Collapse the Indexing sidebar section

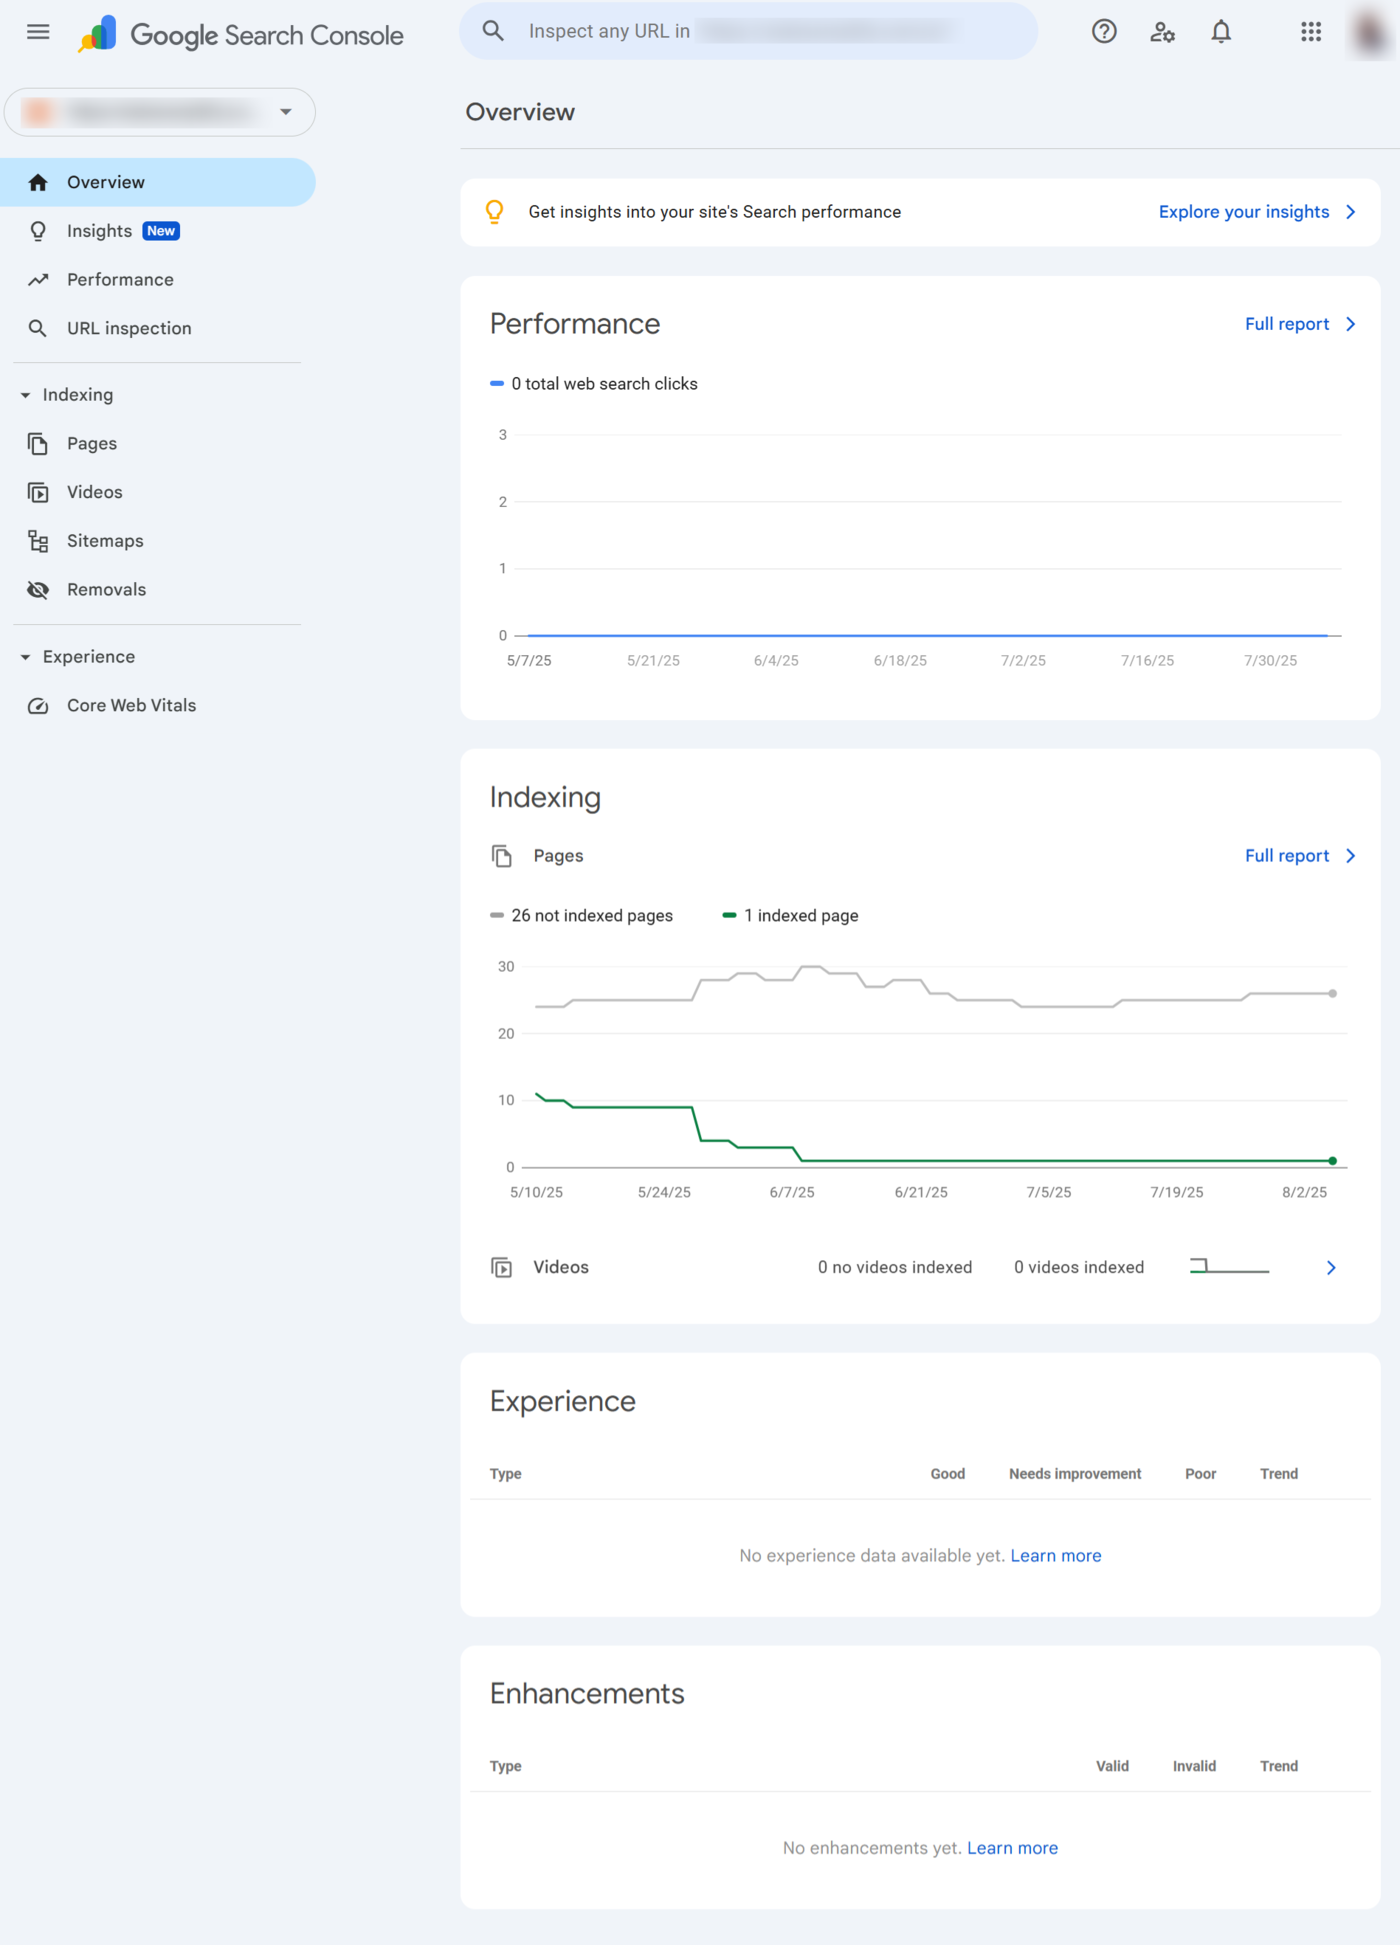tap(26, 395)
